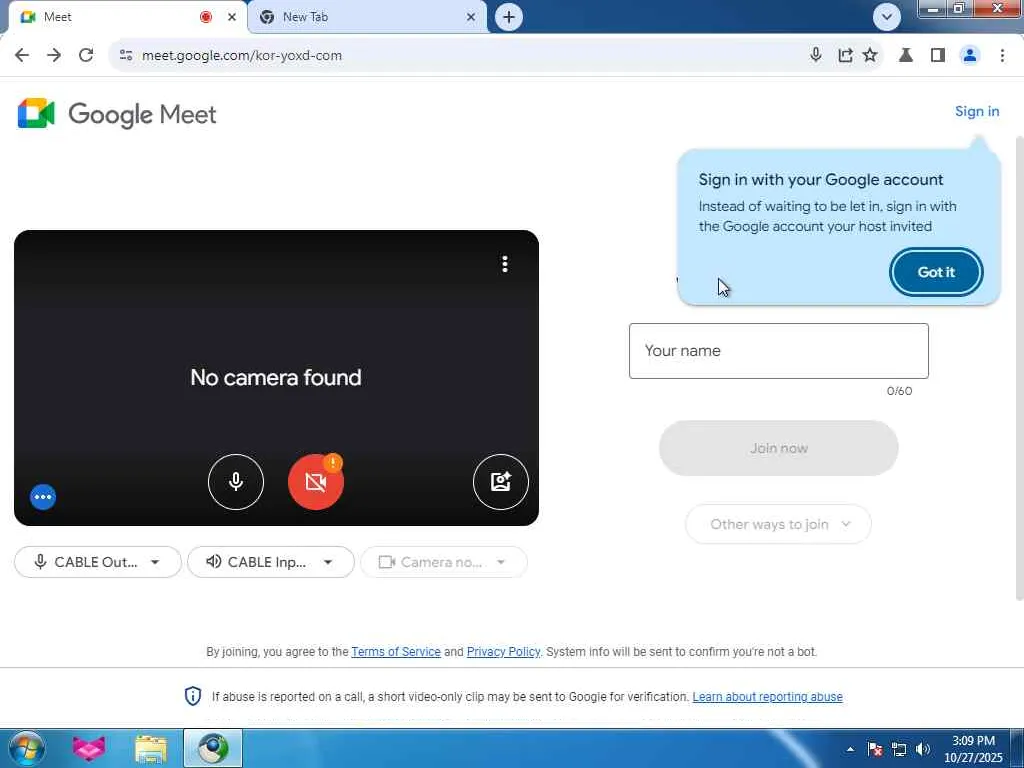Dismiss the tooltip with Got it
Screen dimensions: 1024x768
point(936,272)
